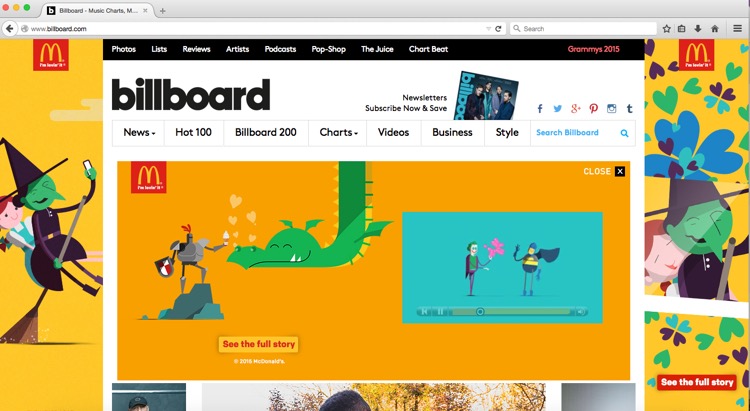Open Photos in the top black bar
The height and width of the screenshot is (411, 750).
click(123, 49)
